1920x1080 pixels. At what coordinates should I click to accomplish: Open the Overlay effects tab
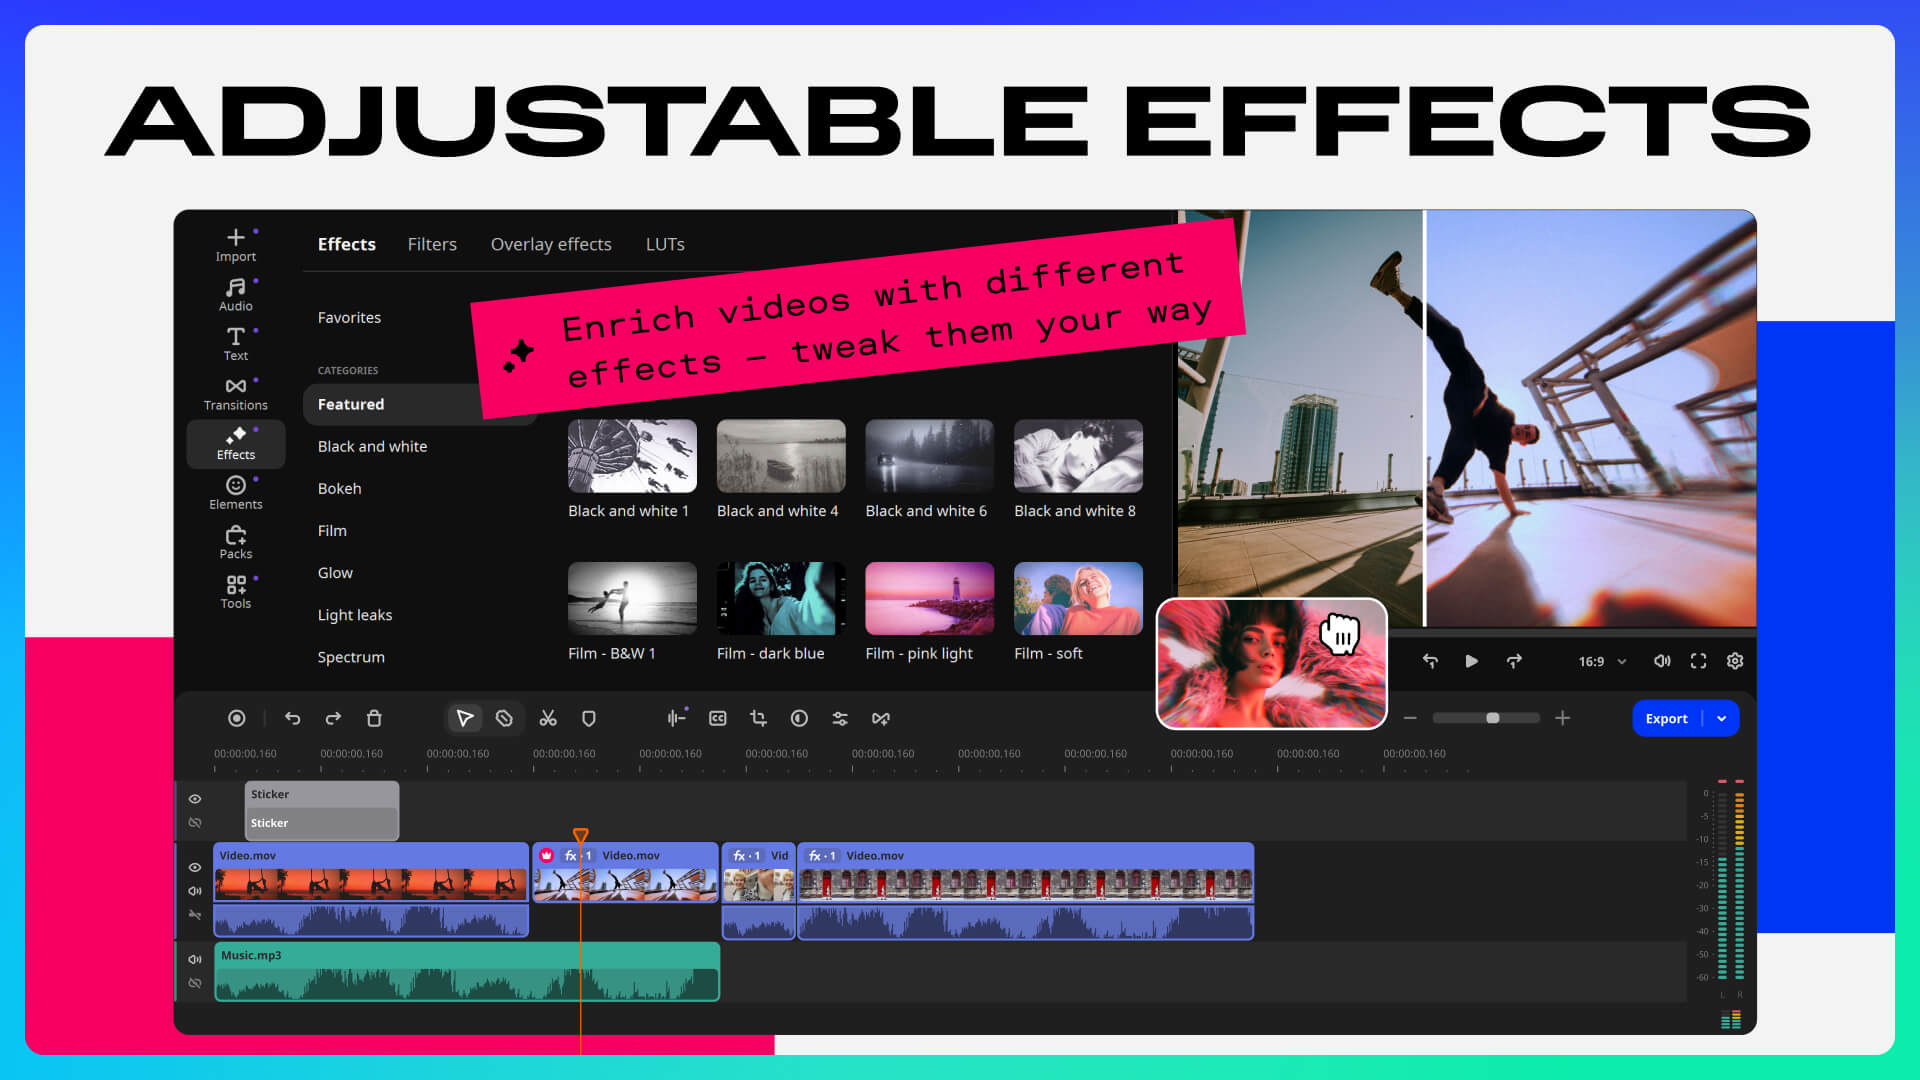click(551, 244)
